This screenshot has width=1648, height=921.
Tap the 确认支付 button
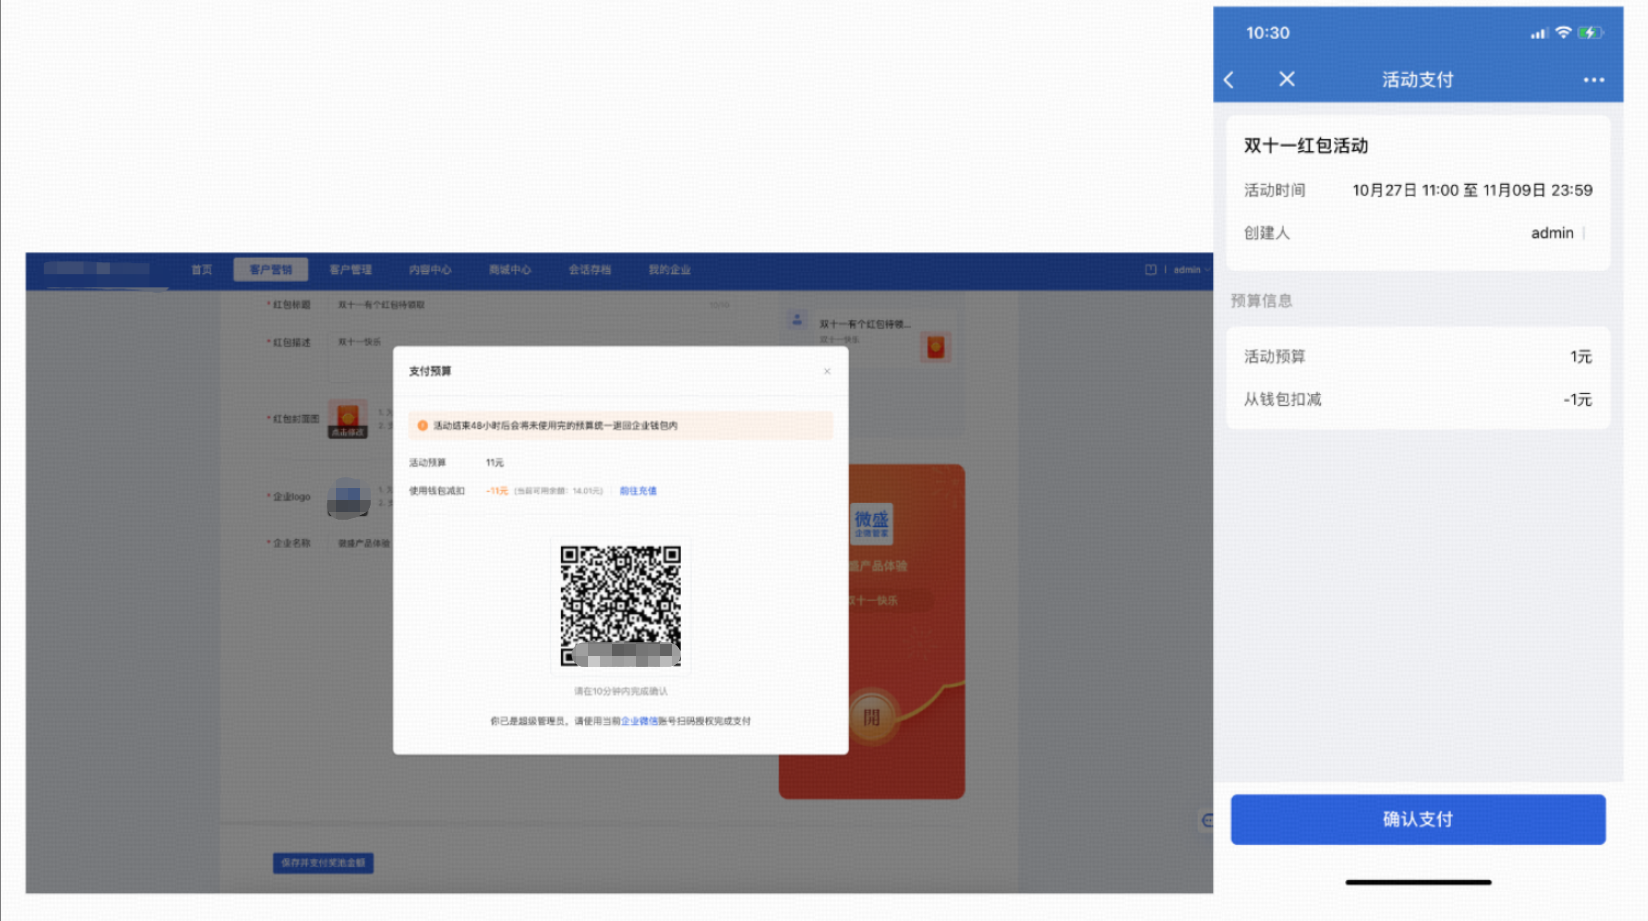pos(1418,819)
